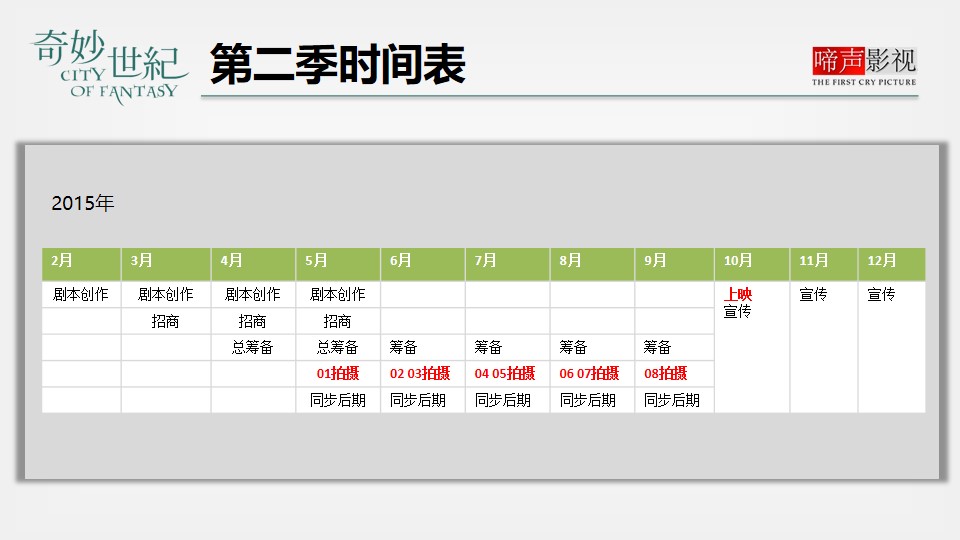Screen dimensions: 960x540
Task: Select 招商 cell in the 4月 column
Action: [253, 321]
